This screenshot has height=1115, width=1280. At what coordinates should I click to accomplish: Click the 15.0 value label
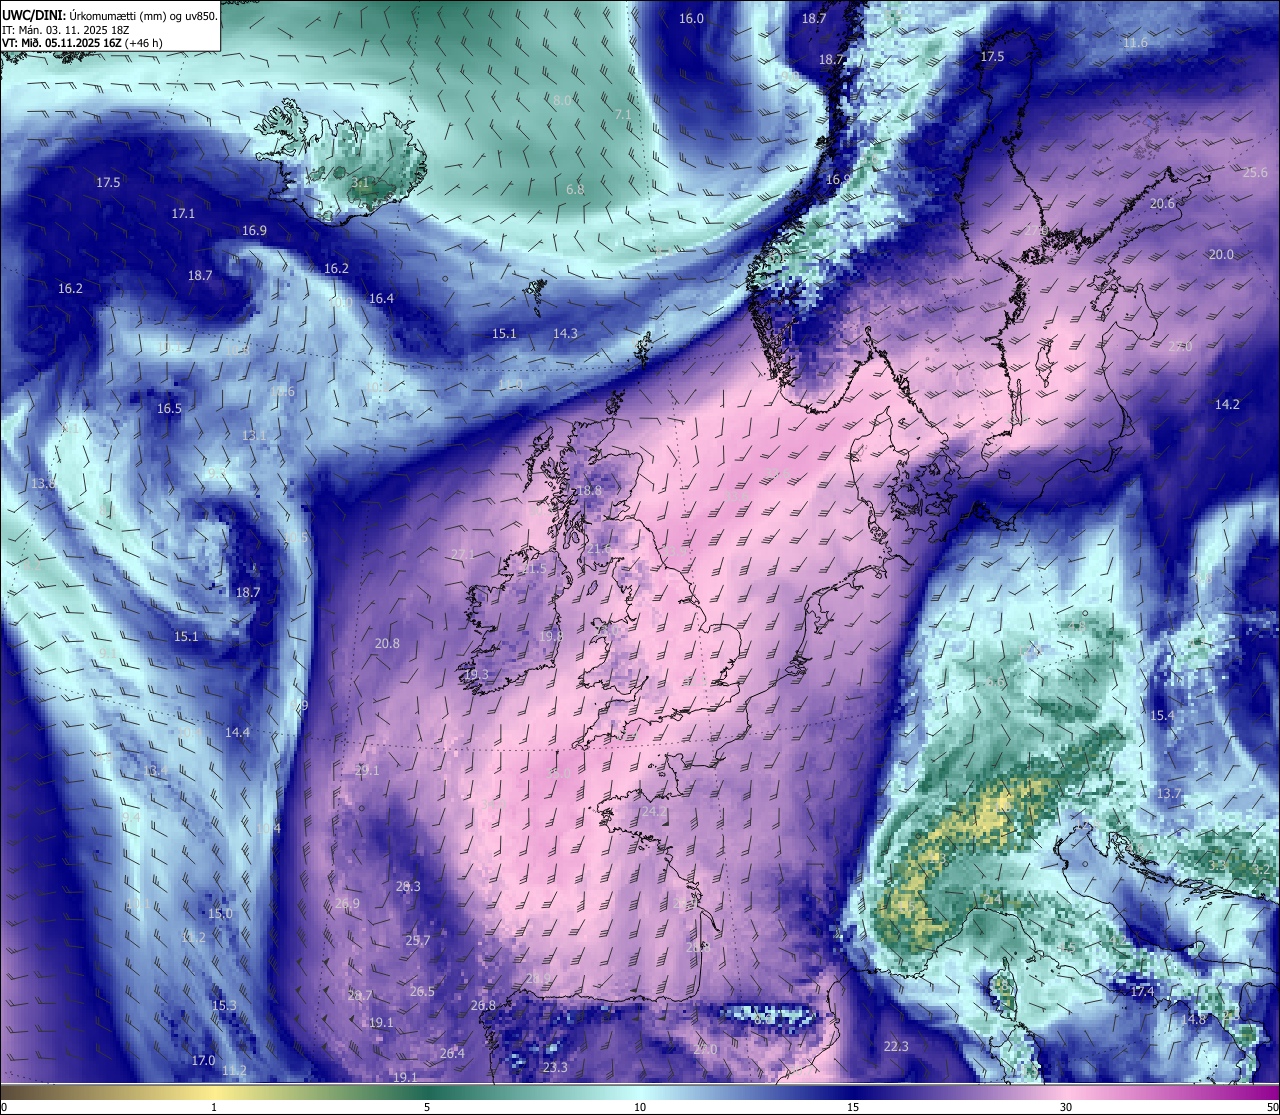click(220, 913)
